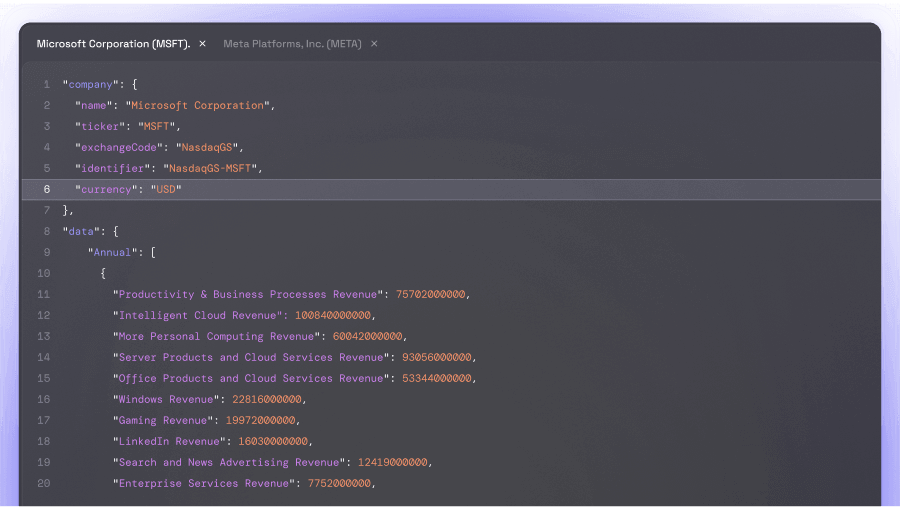The image size is (900, 507).
Task: Click the value 22816000000
Action: point(267,399)
